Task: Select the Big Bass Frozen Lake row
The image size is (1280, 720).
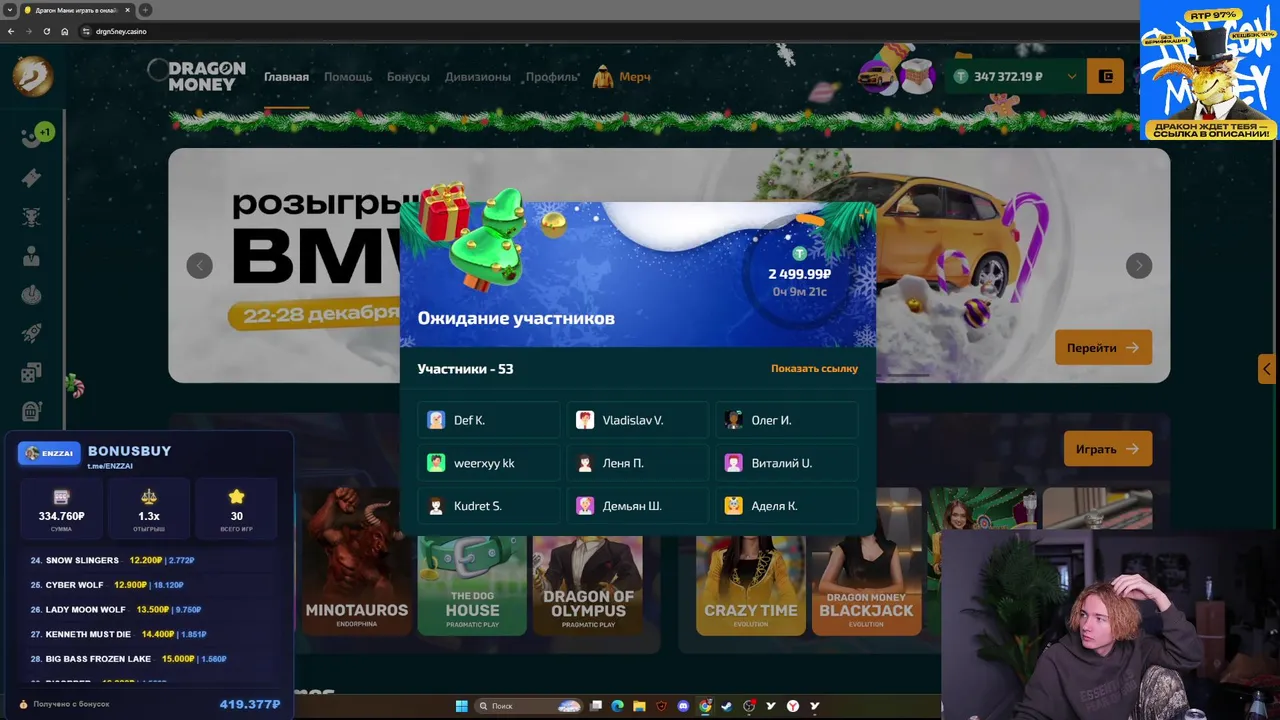Action: 150,659
